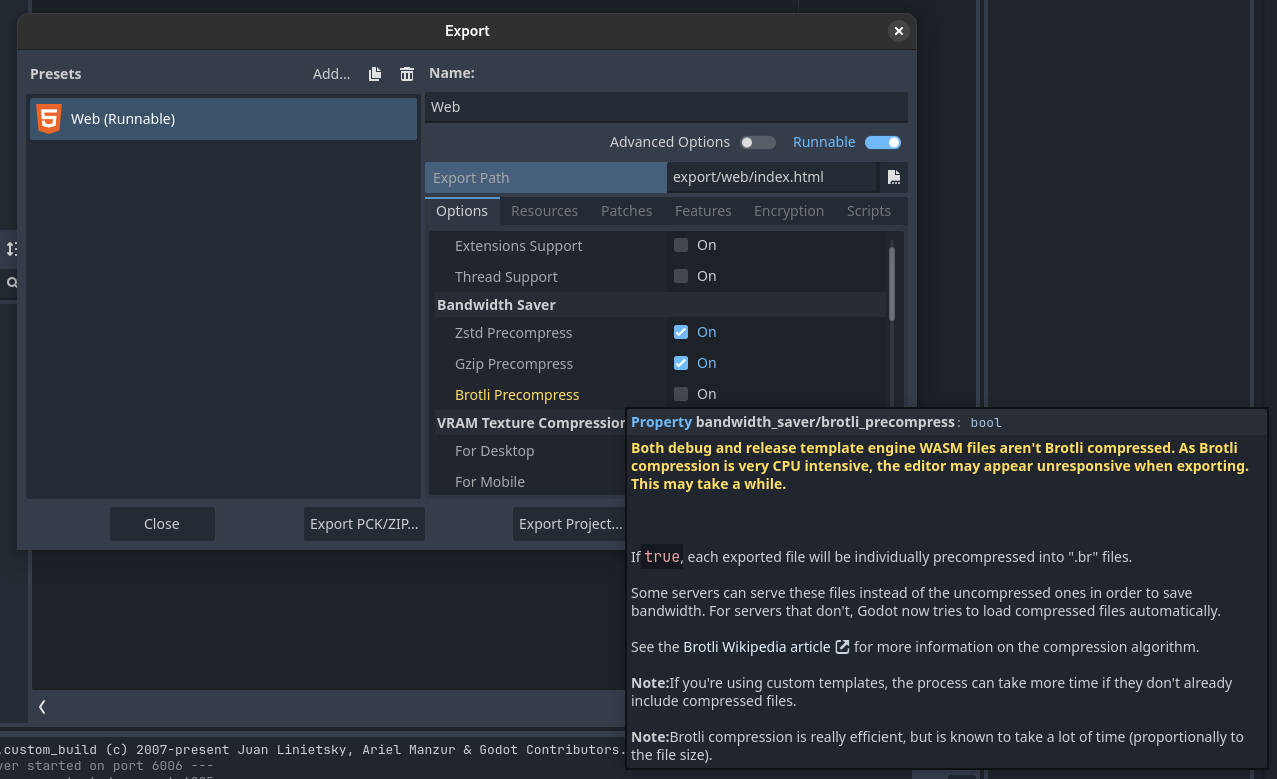The image size is (1277, 779).
Task: Switch to the Options tab
Action: point(462,211)
